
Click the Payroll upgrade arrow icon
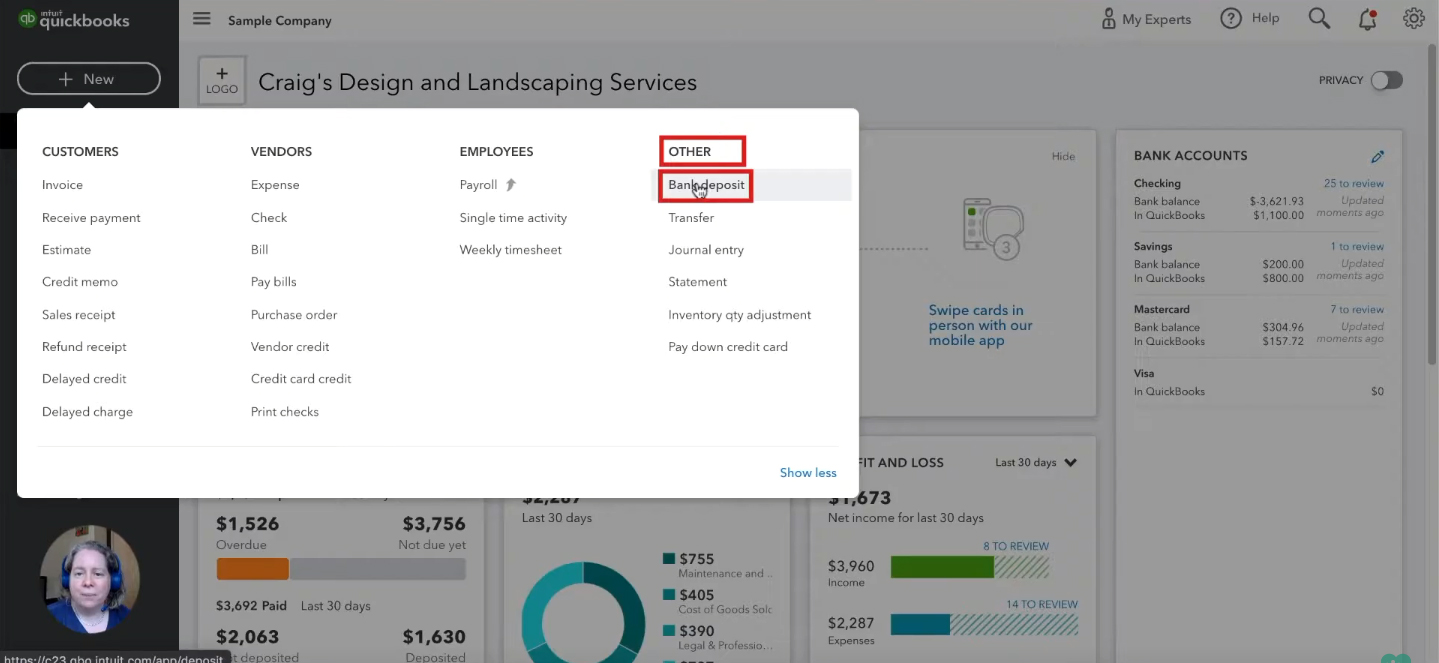point(511,185)
